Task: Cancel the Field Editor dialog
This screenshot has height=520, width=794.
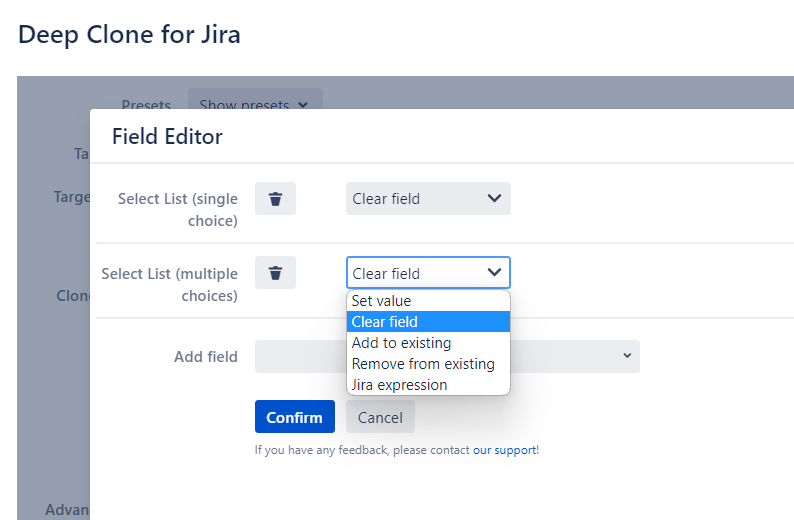Action: coord(380,417)
